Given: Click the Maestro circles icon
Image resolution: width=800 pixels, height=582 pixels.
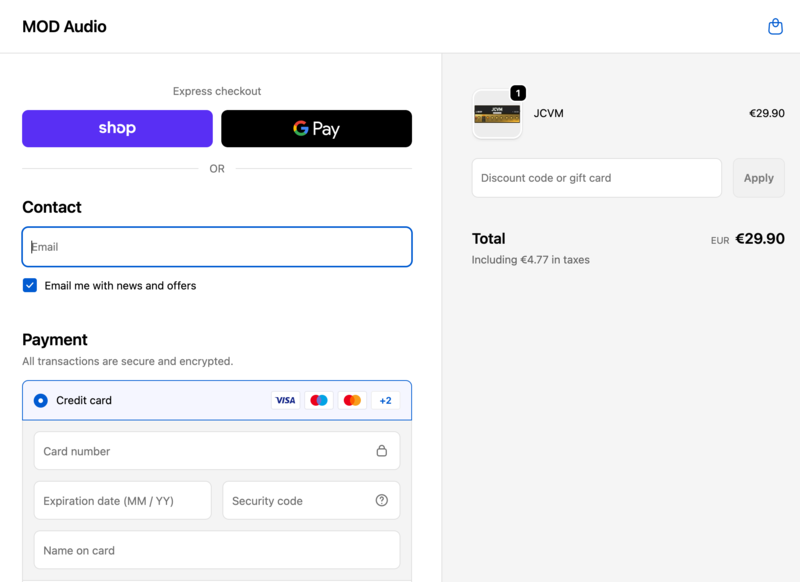Looking at the screenshot, I should click(x=318, y=400).
